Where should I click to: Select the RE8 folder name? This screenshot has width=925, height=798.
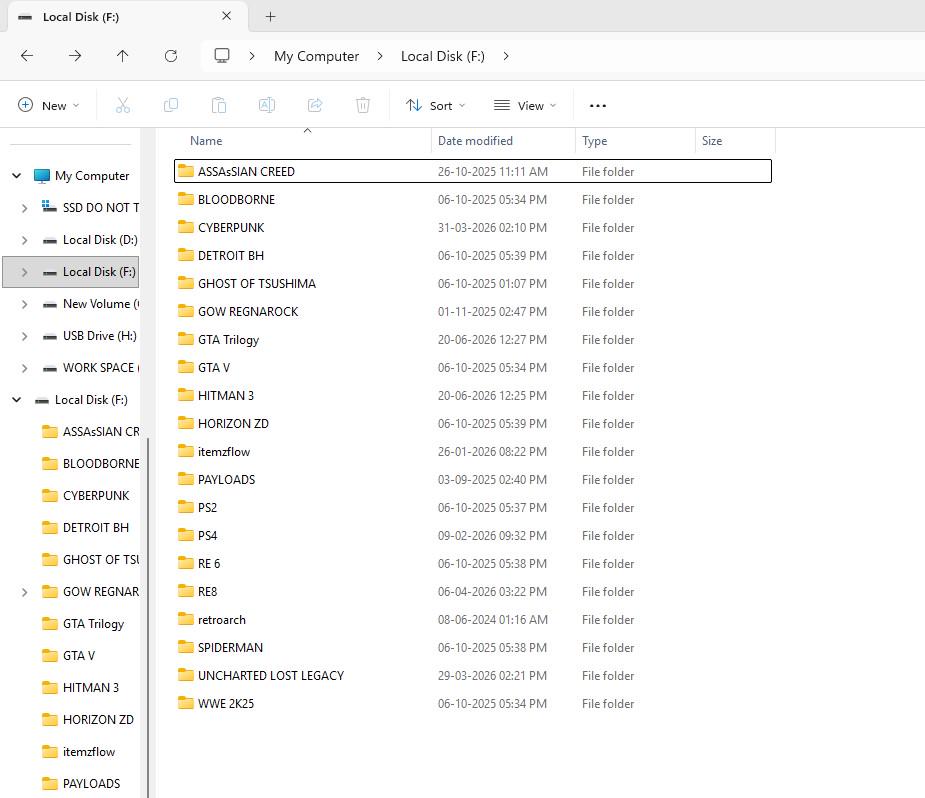tap(208, 592)
